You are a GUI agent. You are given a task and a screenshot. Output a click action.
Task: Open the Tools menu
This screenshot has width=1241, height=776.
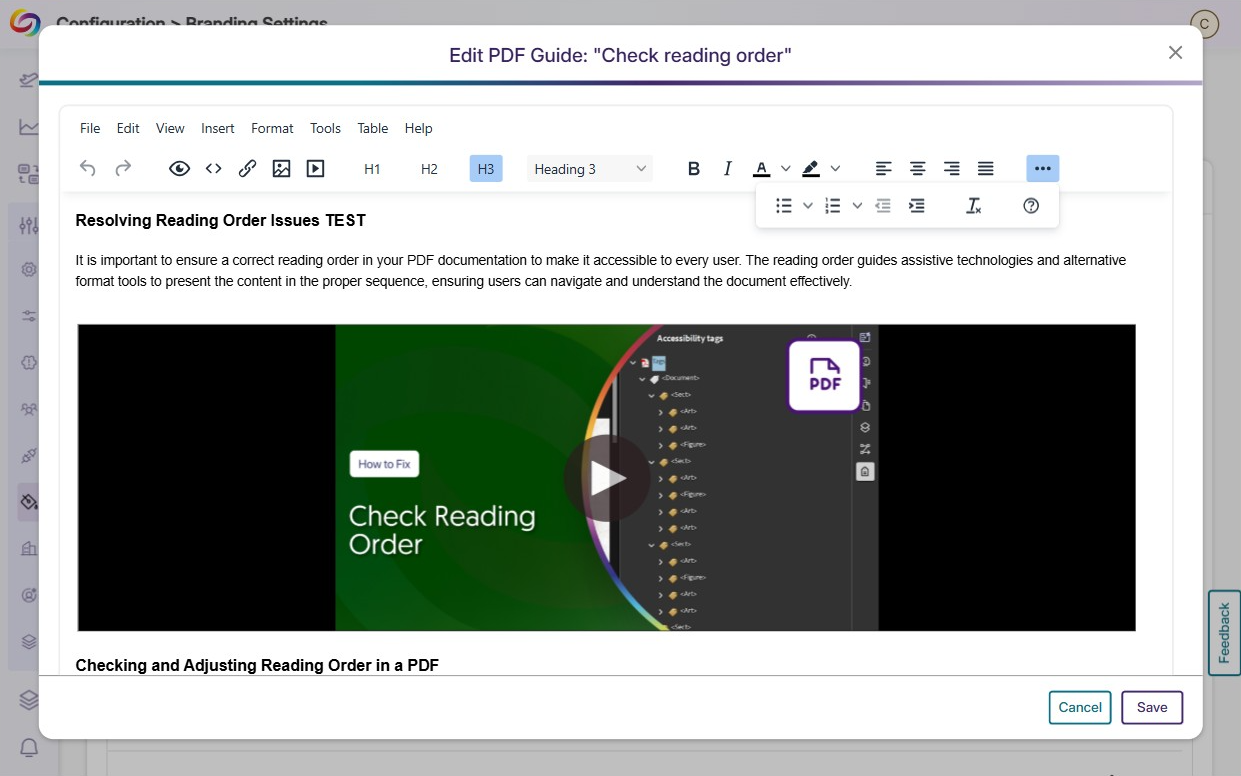click(x=325, y=128)
